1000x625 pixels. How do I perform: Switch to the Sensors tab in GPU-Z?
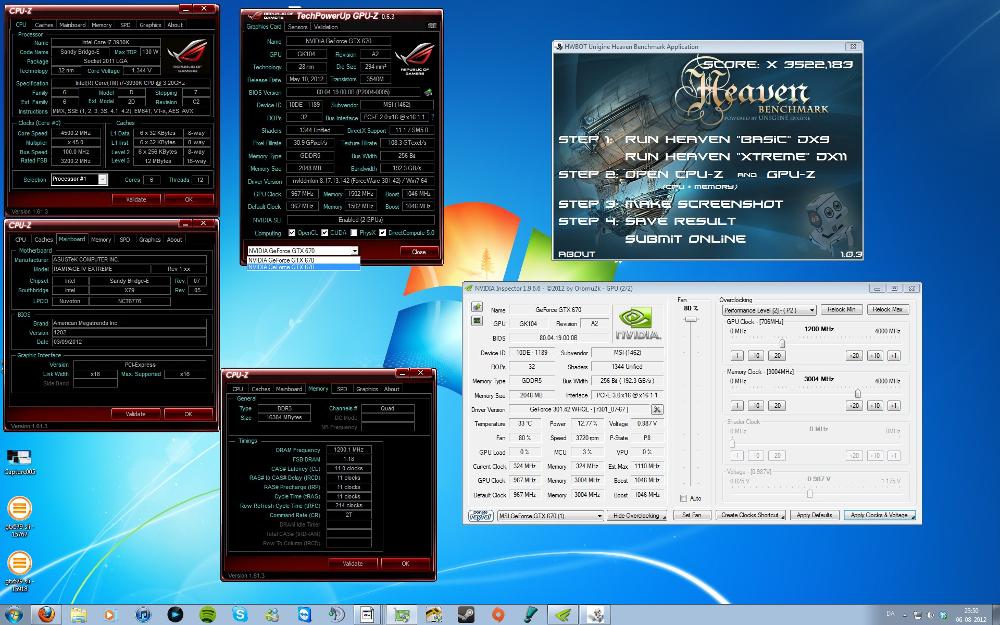coord(297,27)
